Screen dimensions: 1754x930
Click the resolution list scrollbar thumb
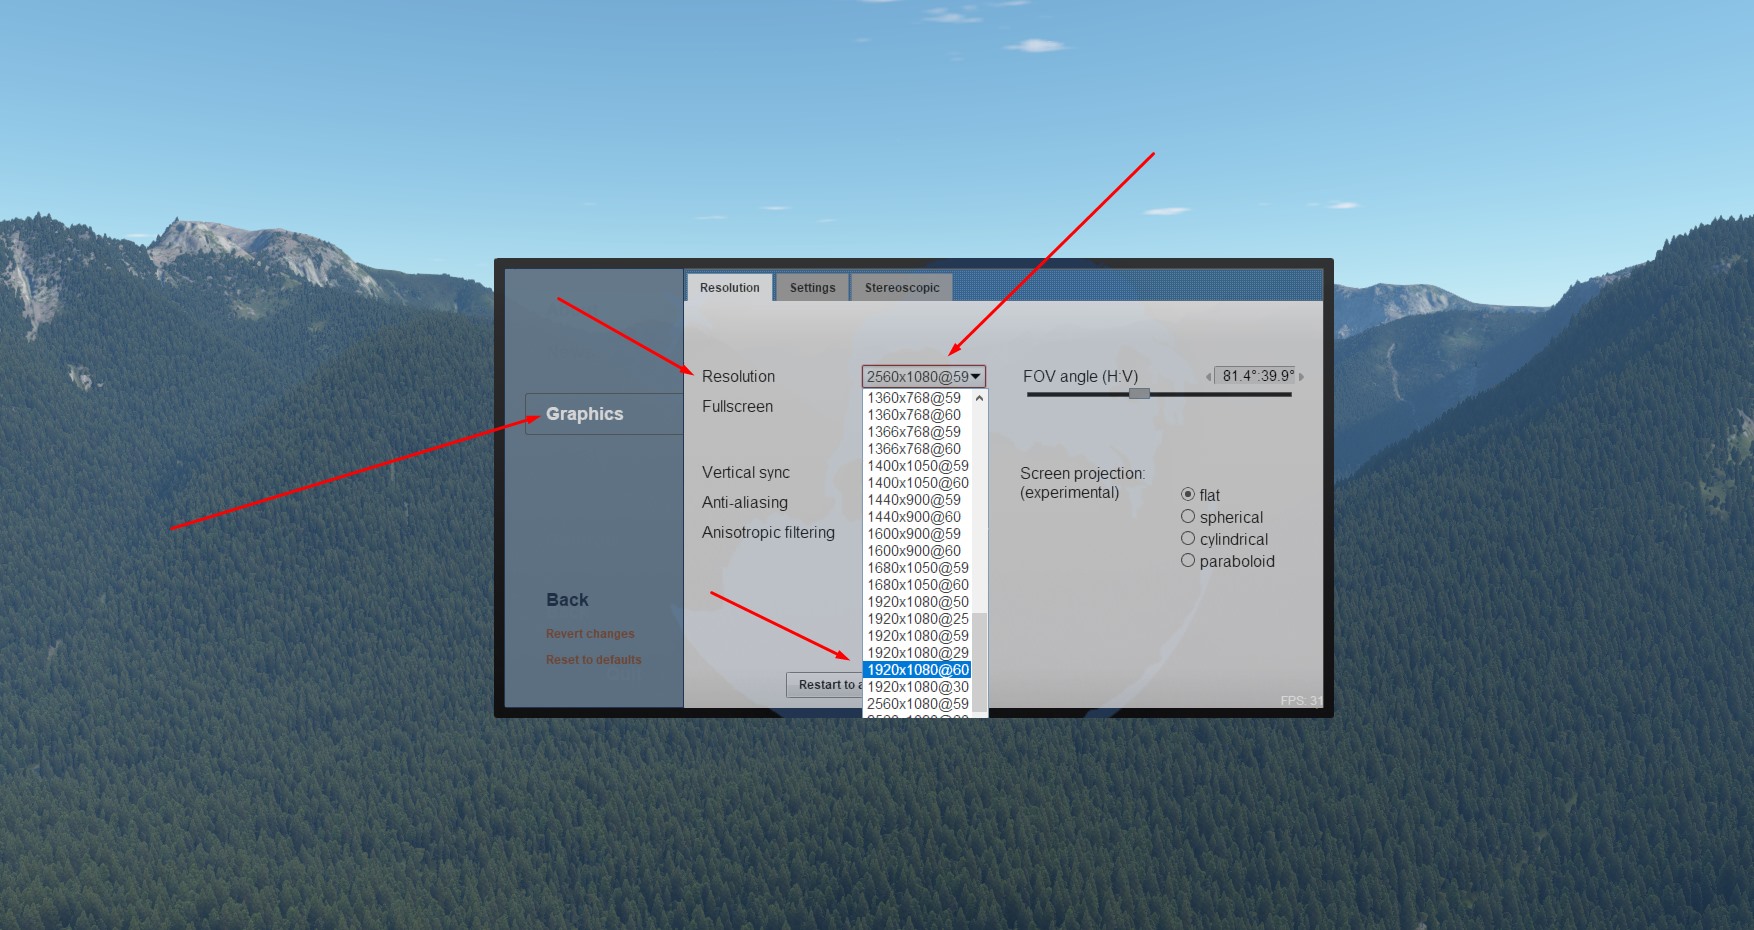(980, 661)
